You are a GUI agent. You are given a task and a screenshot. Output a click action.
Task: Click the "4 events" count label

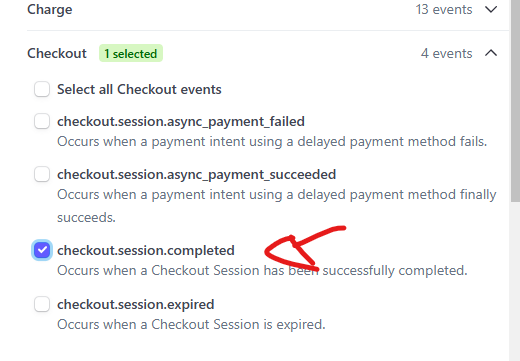(446, 53)
